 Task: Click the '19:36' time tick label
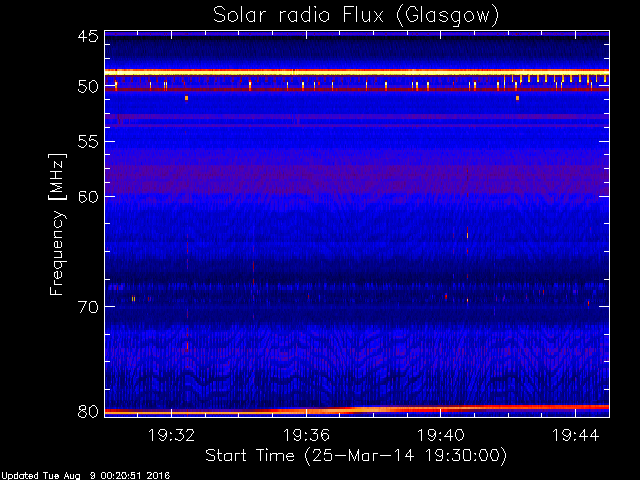(306, 435)
